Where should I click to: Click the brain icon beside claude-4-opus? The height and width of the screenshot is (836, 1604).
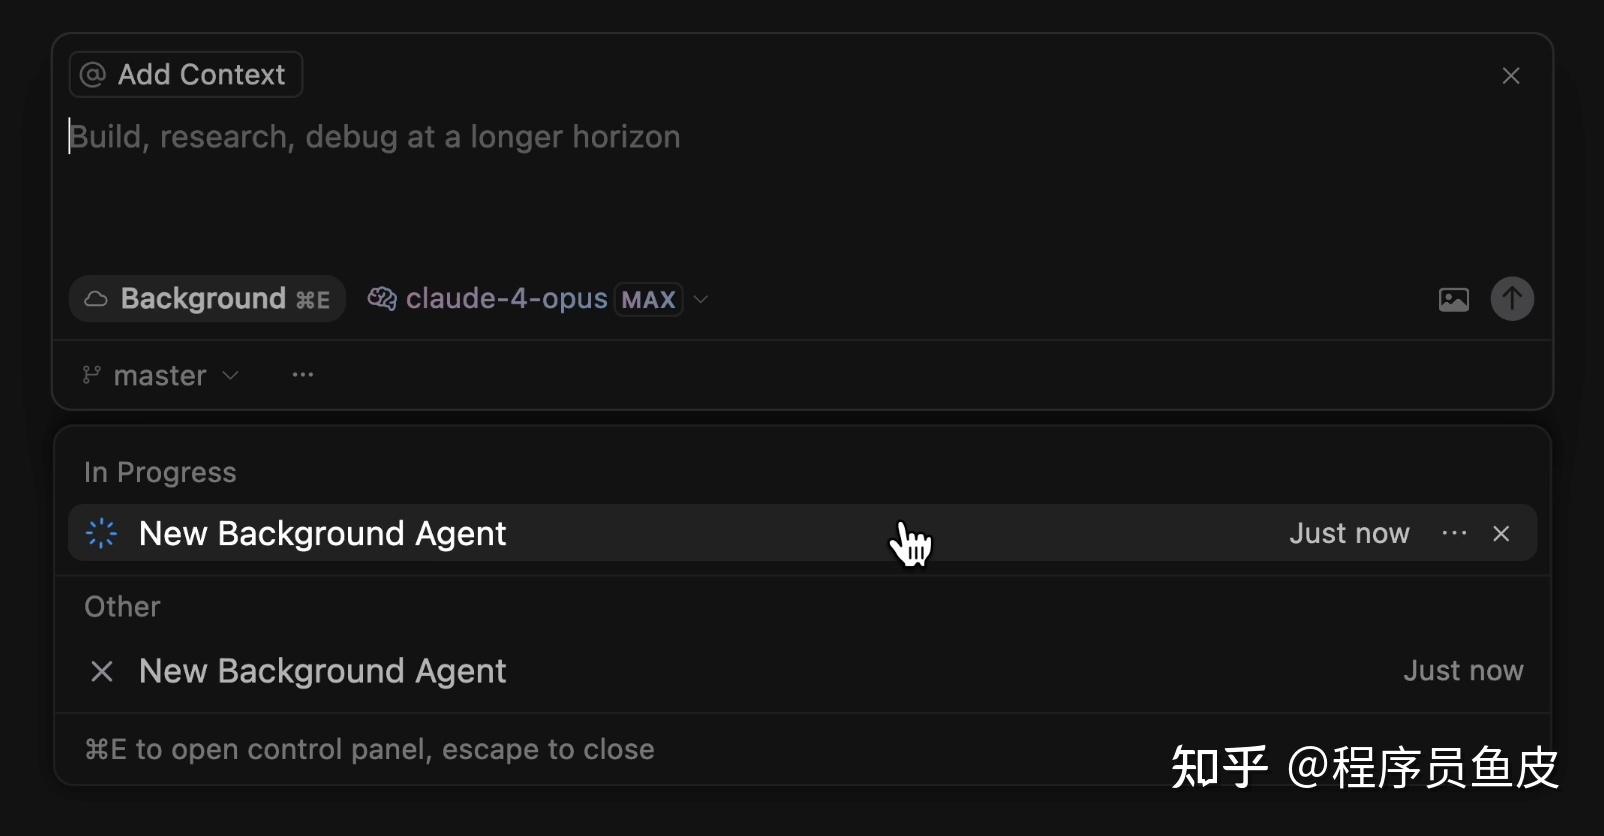pos(381,299)
